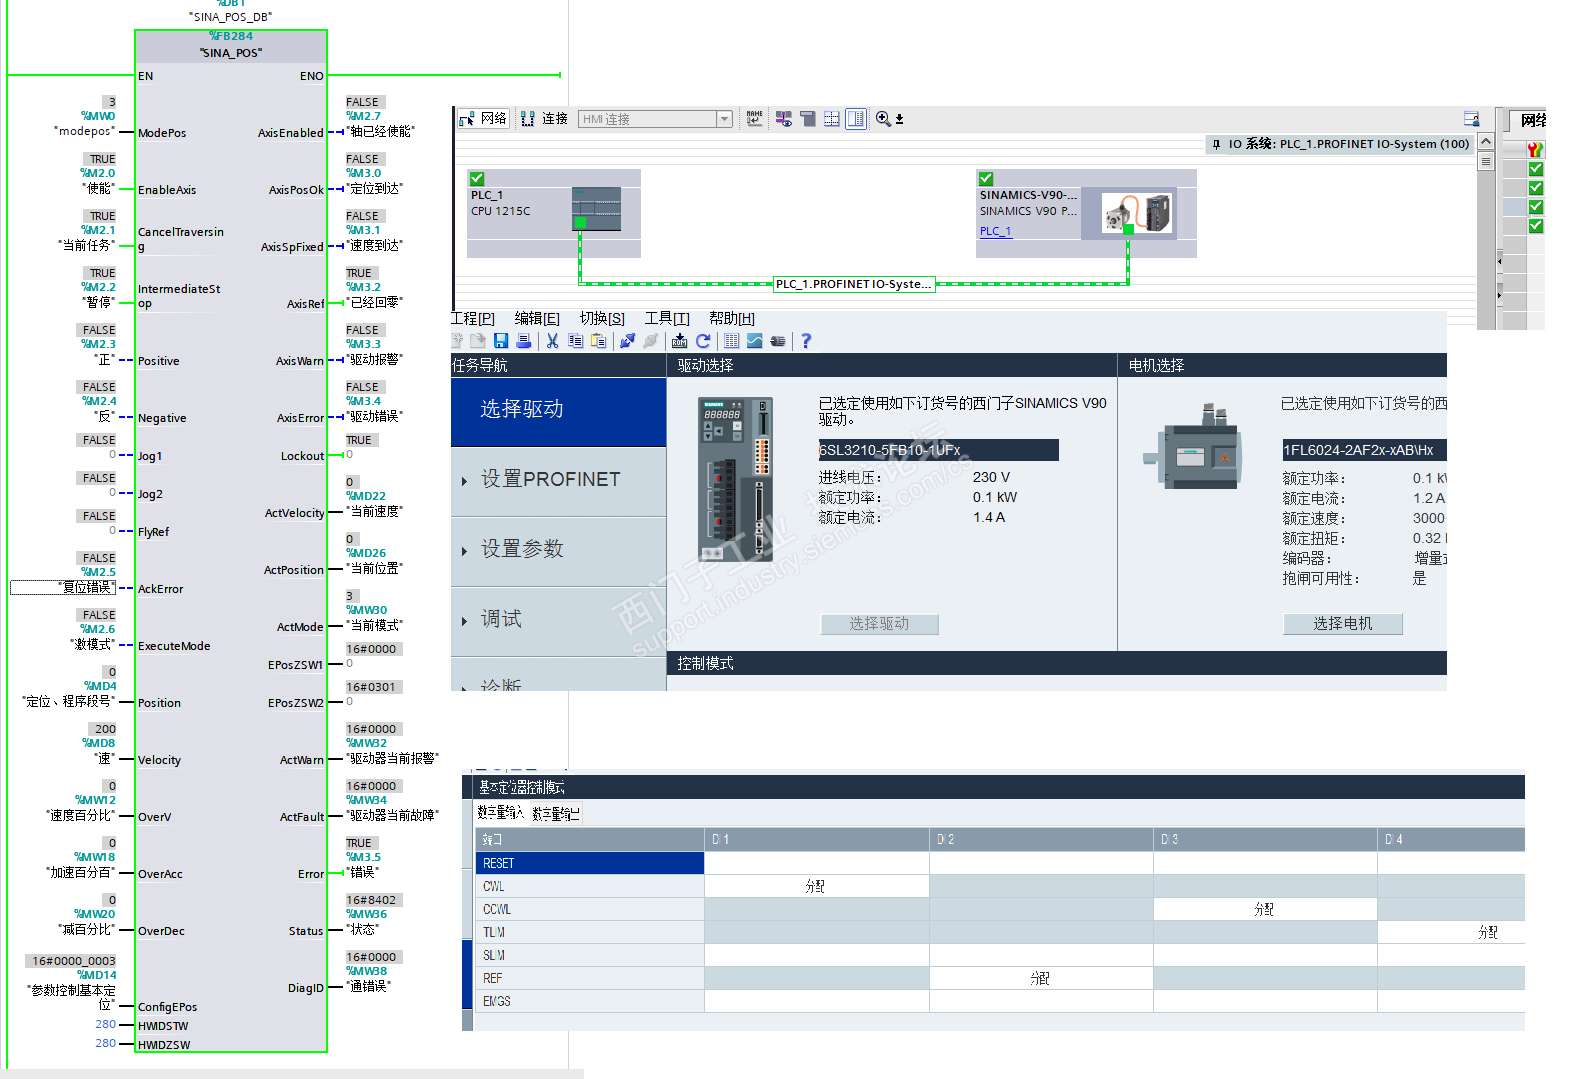Click the motor test icon

778,341
